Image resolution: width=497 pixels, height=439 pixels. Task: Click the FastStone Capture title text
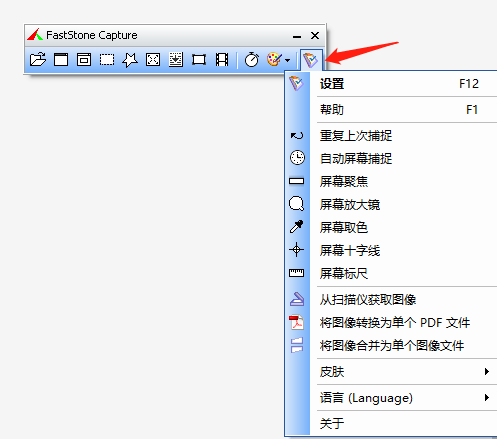92,35
